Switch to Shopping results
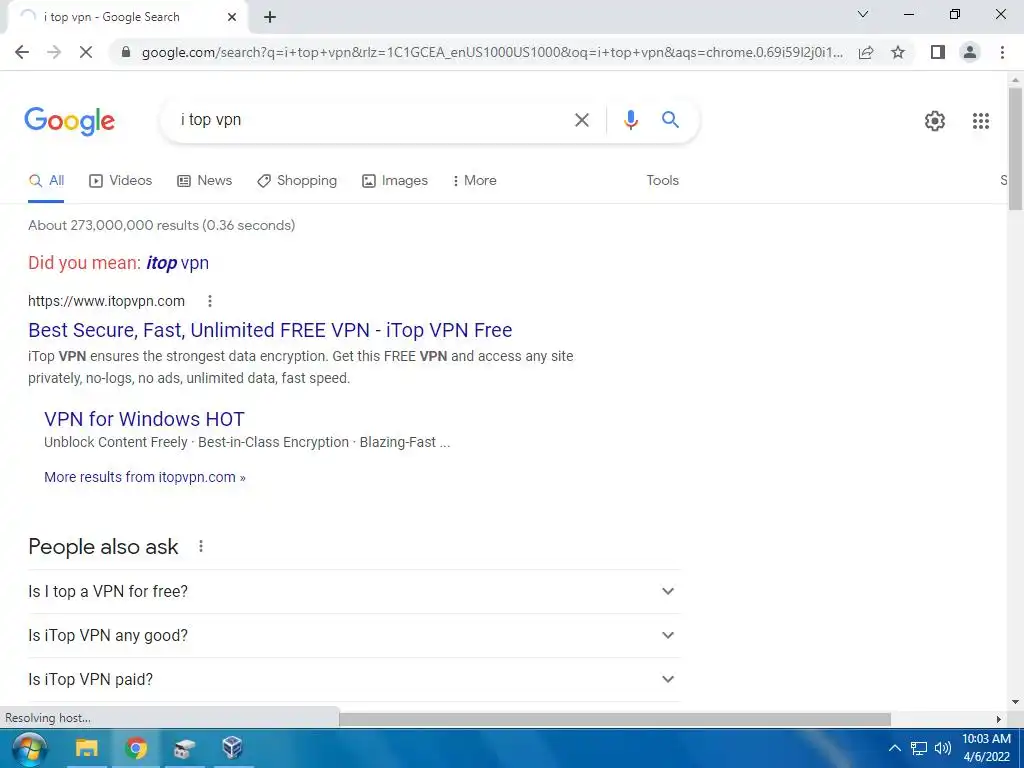 297,181
